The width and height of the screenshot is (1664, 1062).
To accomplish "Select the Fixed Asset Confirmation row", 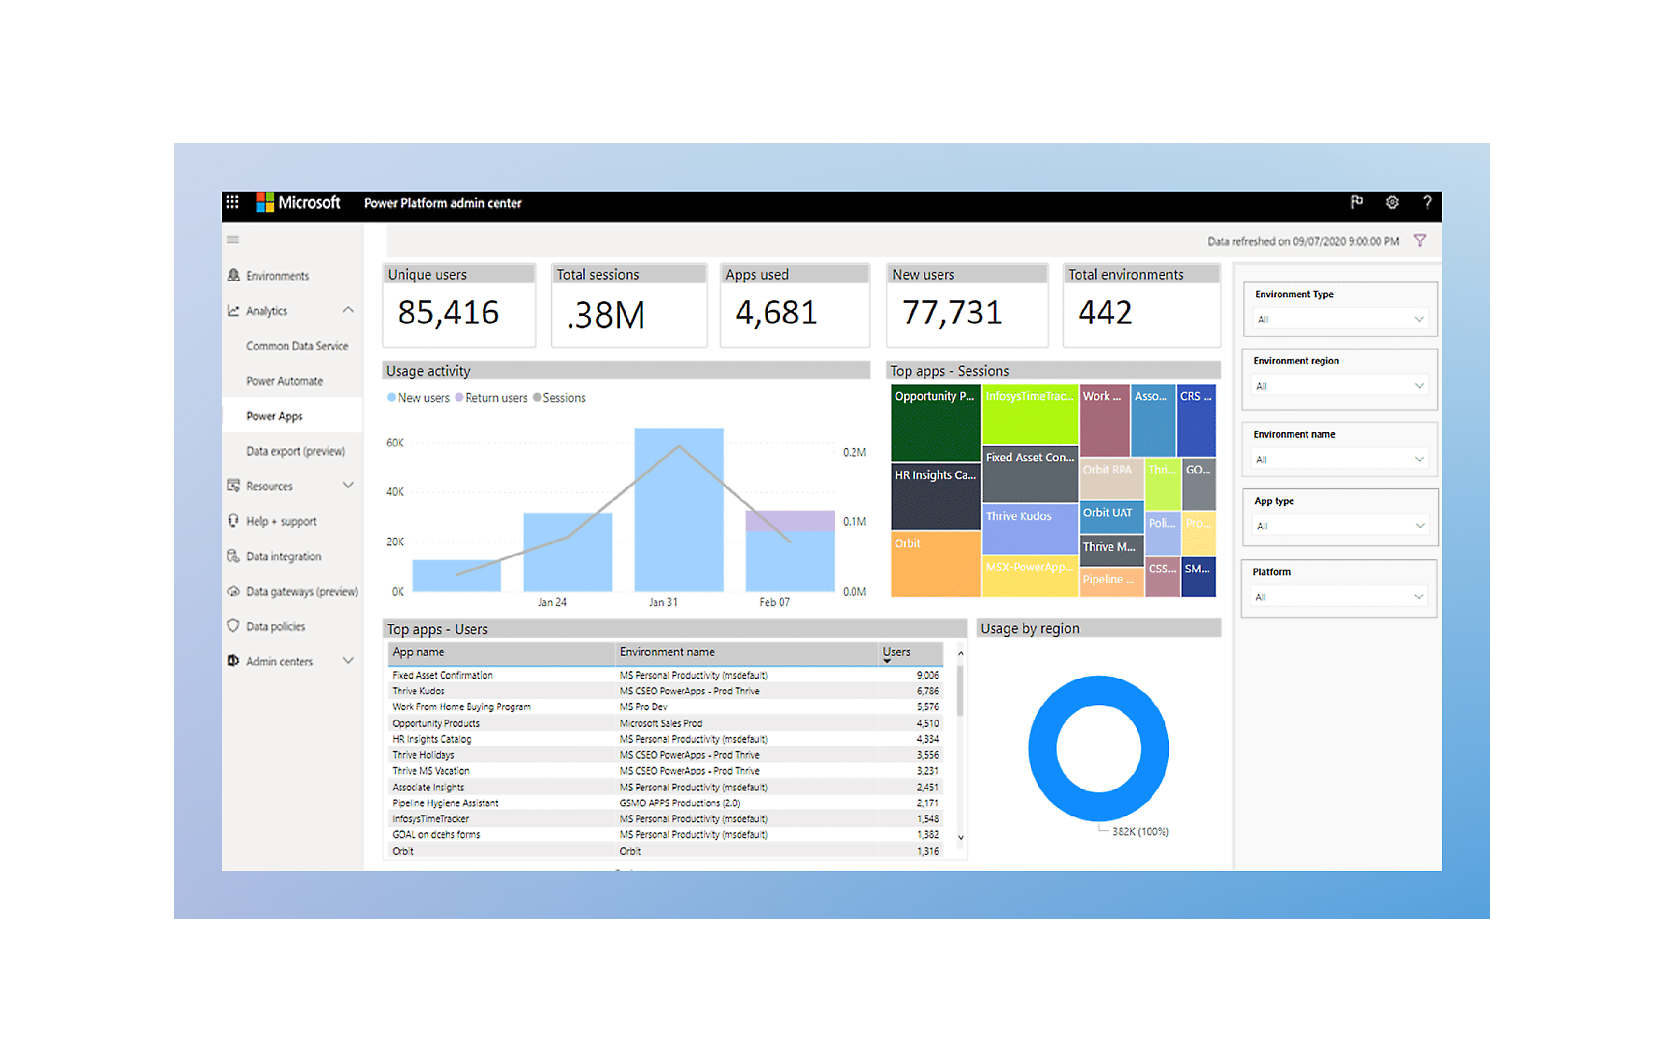I will pos(665,675).
